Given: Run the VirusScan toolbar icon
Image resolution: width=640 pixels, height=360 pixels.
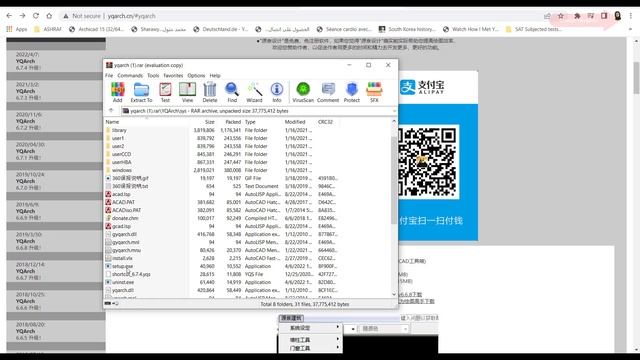Looking at the screenshot, I should 303,92.
